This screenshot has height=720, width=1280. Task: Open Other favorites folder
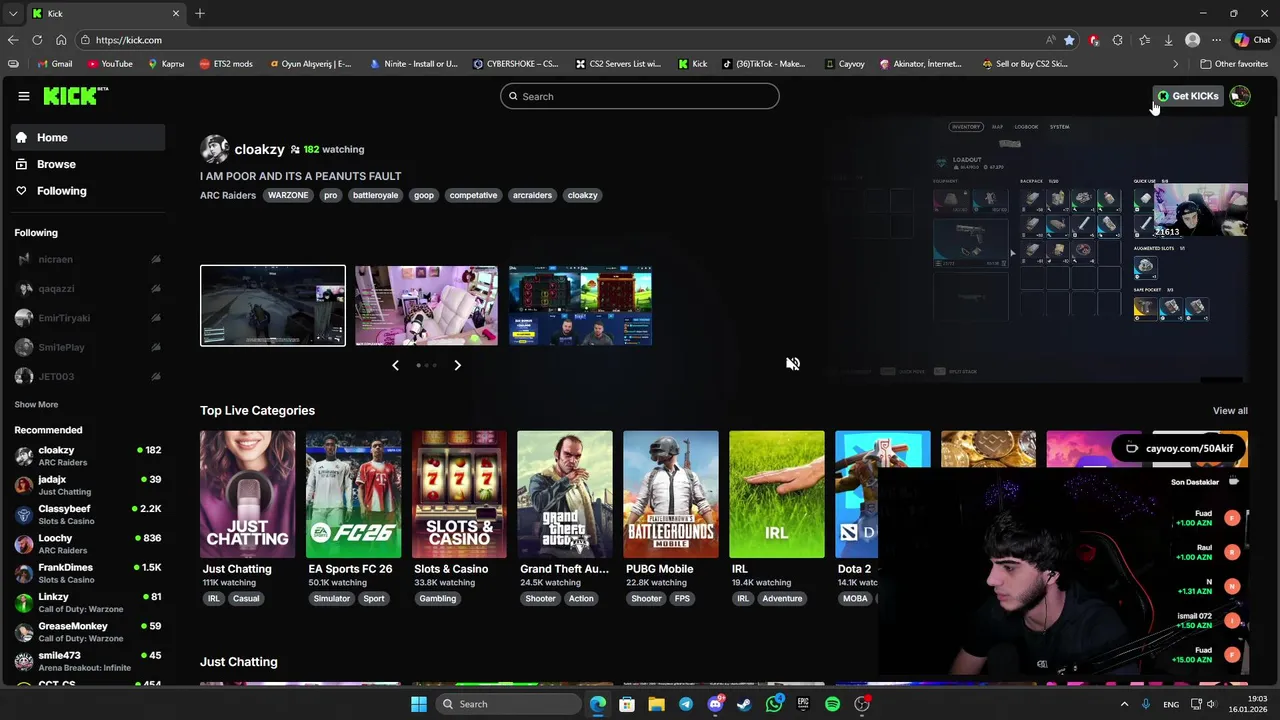(1234, 64)
